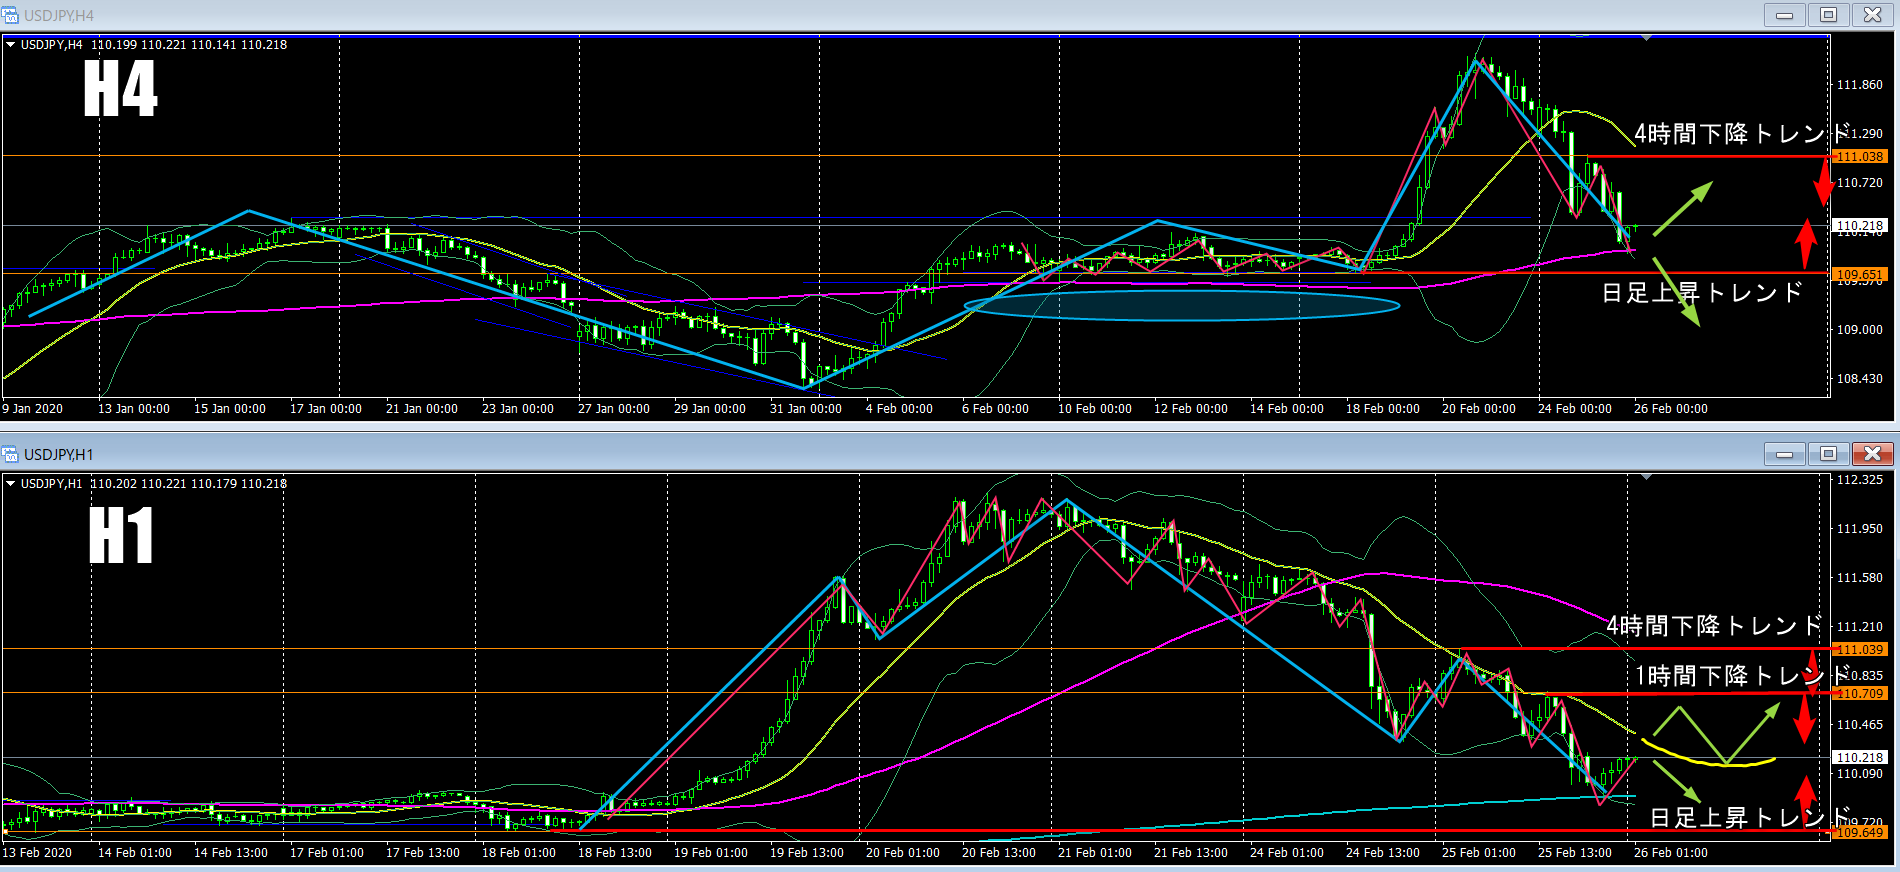Click the 20 Feb 00:00 time label
Screen dimensions: 1900x872
point(1479,409)
